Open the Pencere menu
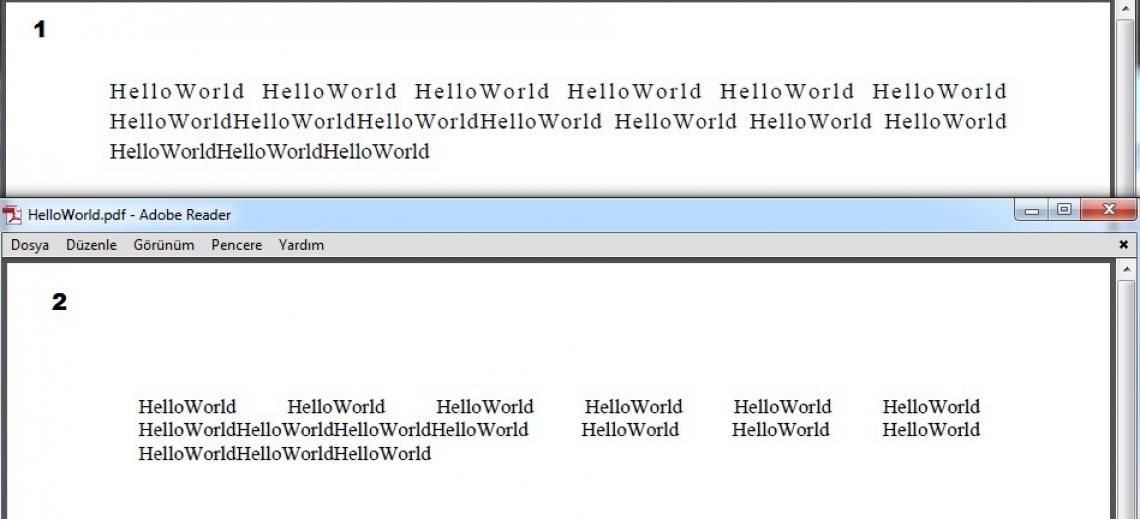 coord(236,245)
